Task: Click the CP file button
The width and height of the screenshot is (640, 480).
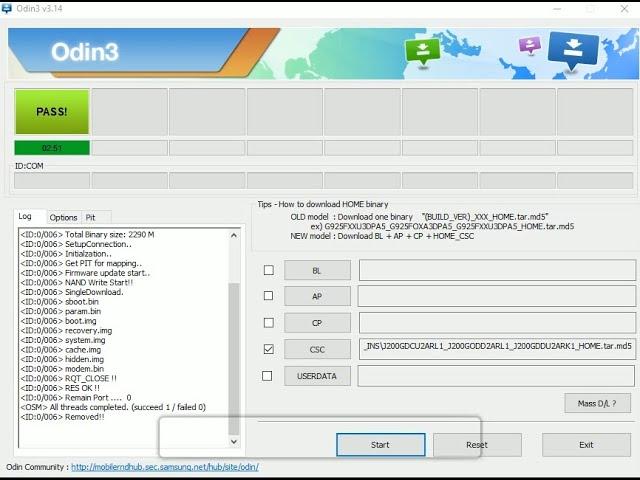Action: [x=317, y=323]
